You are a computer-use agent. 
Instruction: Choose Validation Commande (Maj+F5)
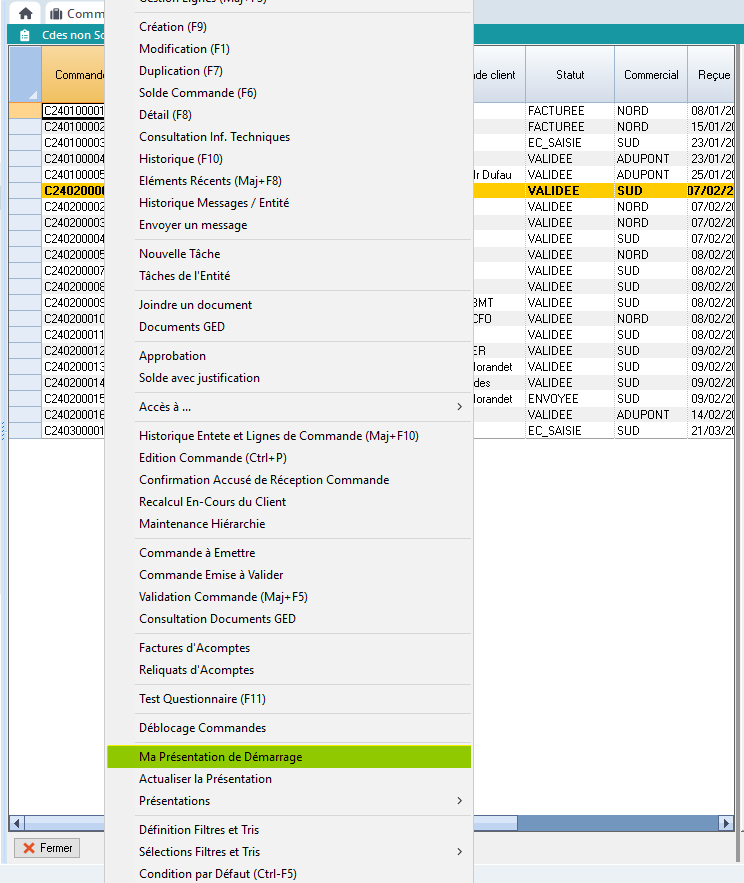pyautogui.click(x=223, y=597)
